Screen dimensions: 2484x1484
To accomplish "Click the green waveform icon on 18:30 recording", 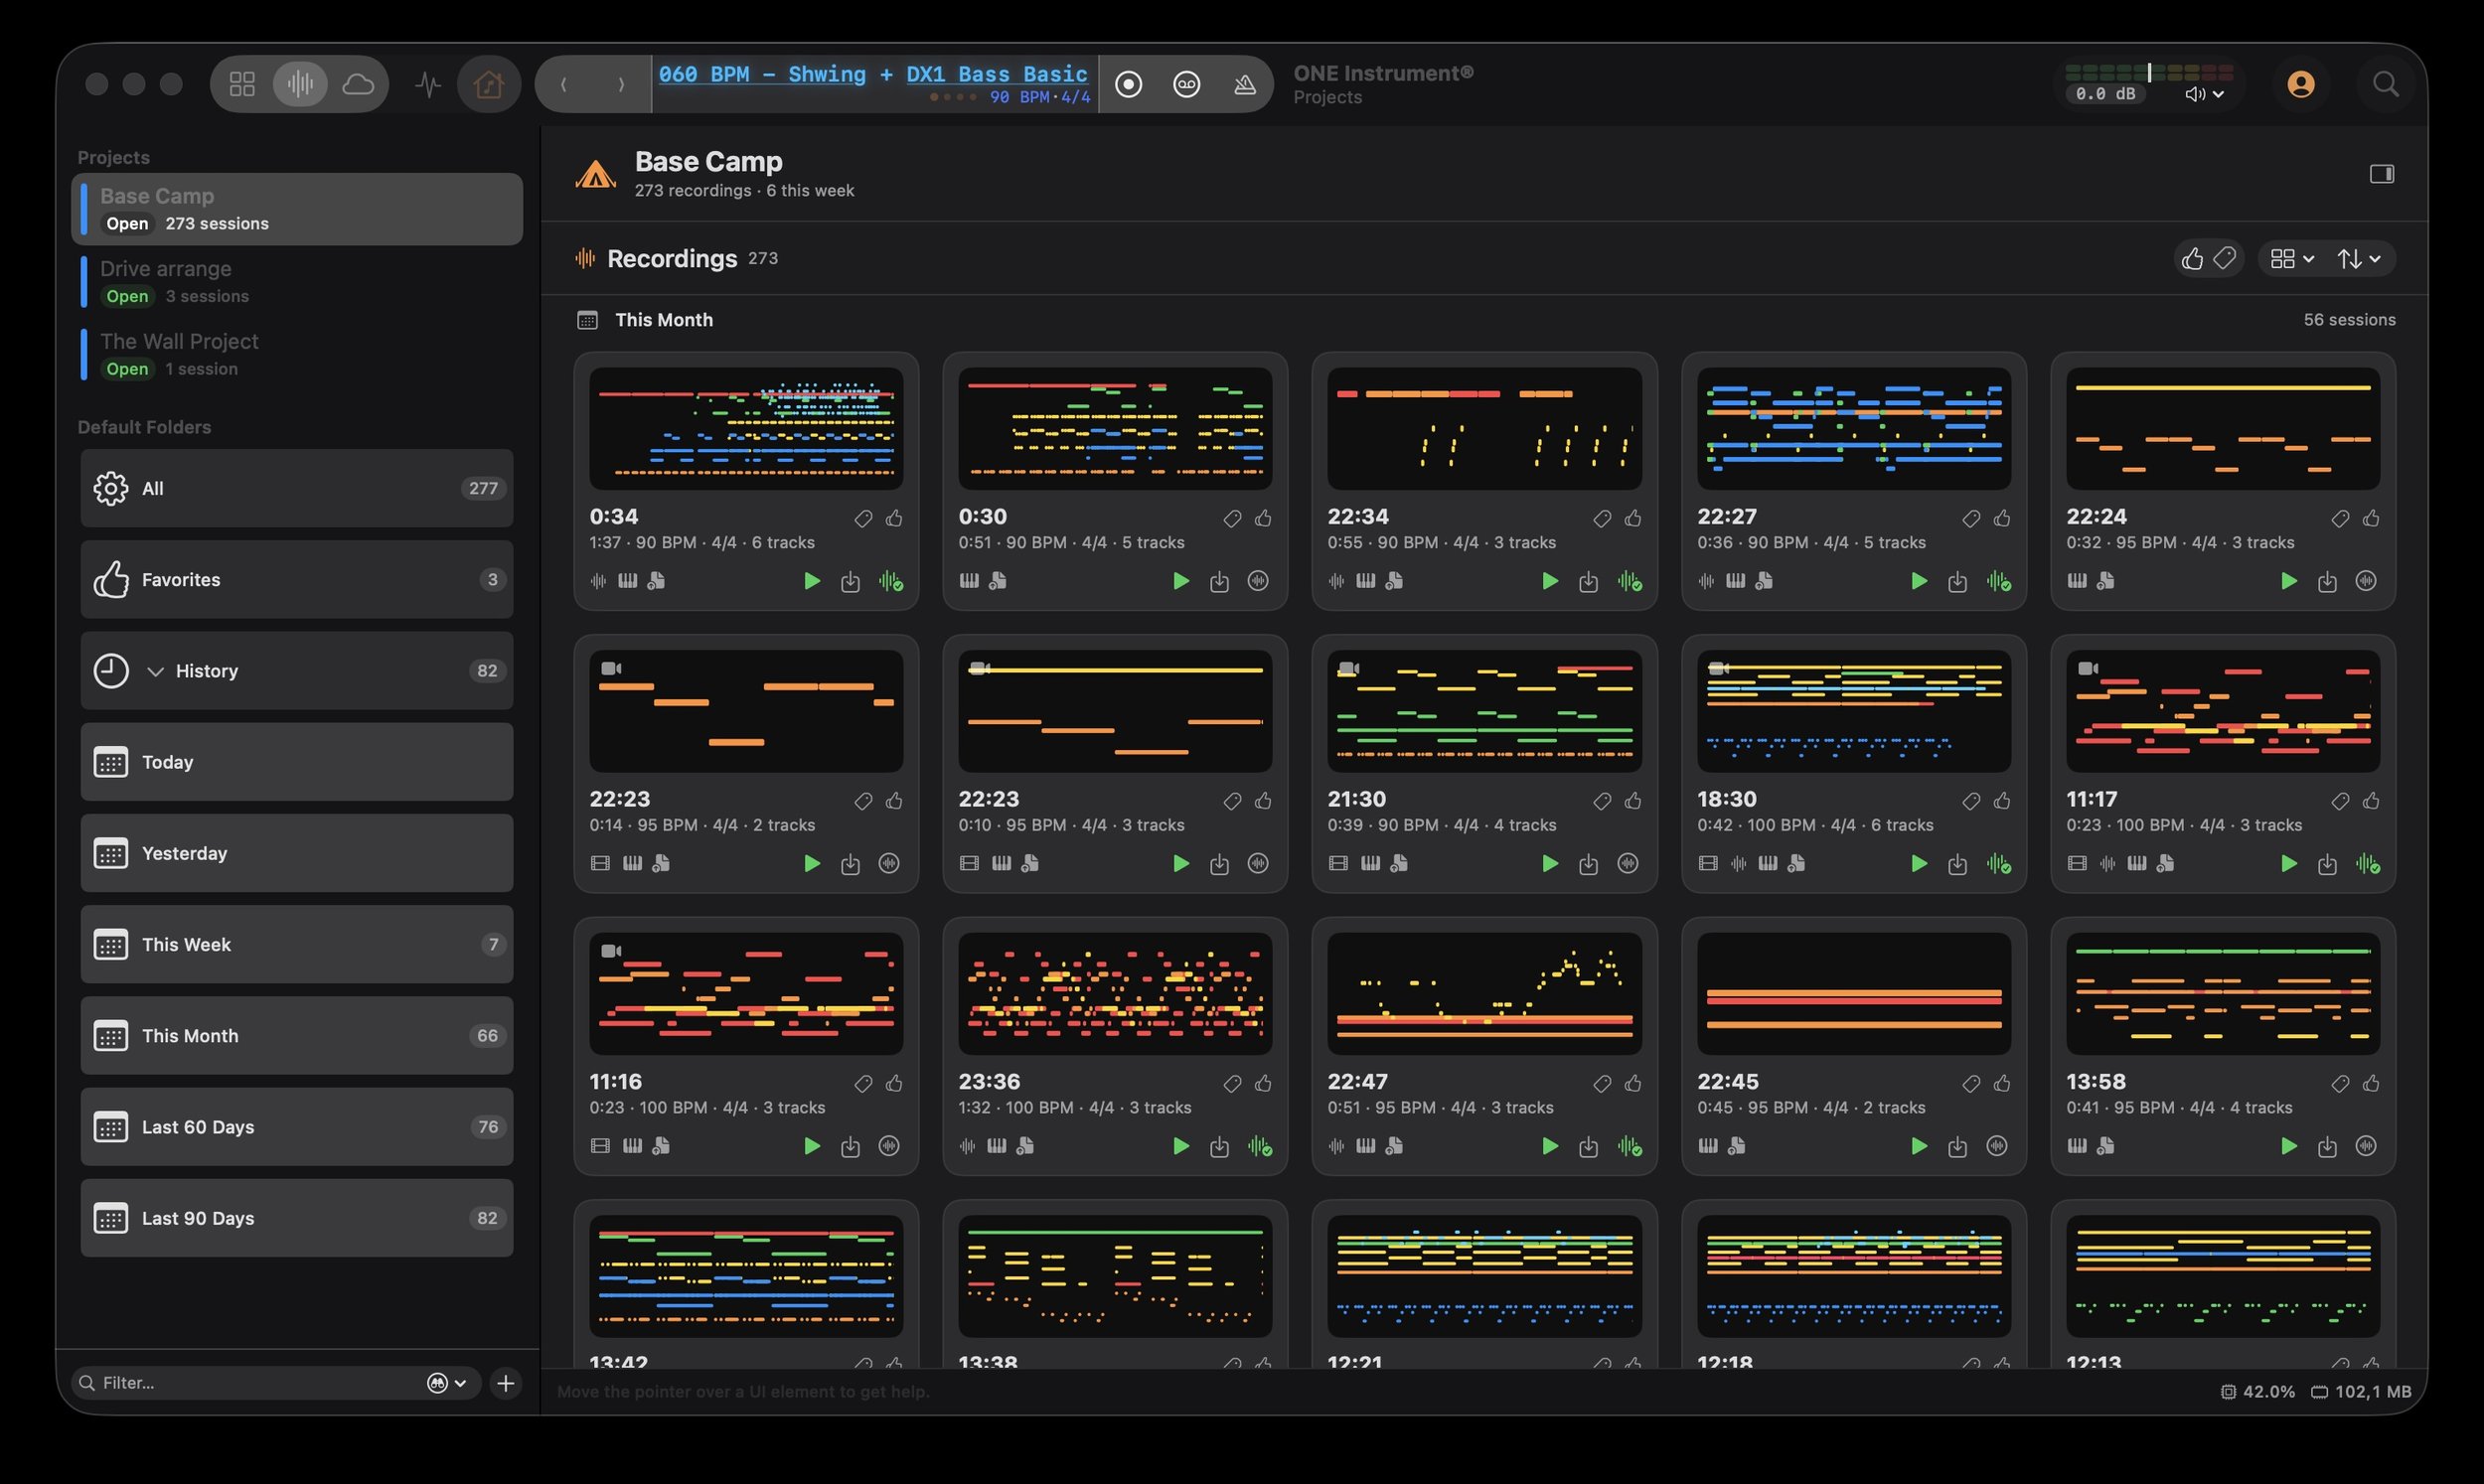I will (x=1999, y=863).
